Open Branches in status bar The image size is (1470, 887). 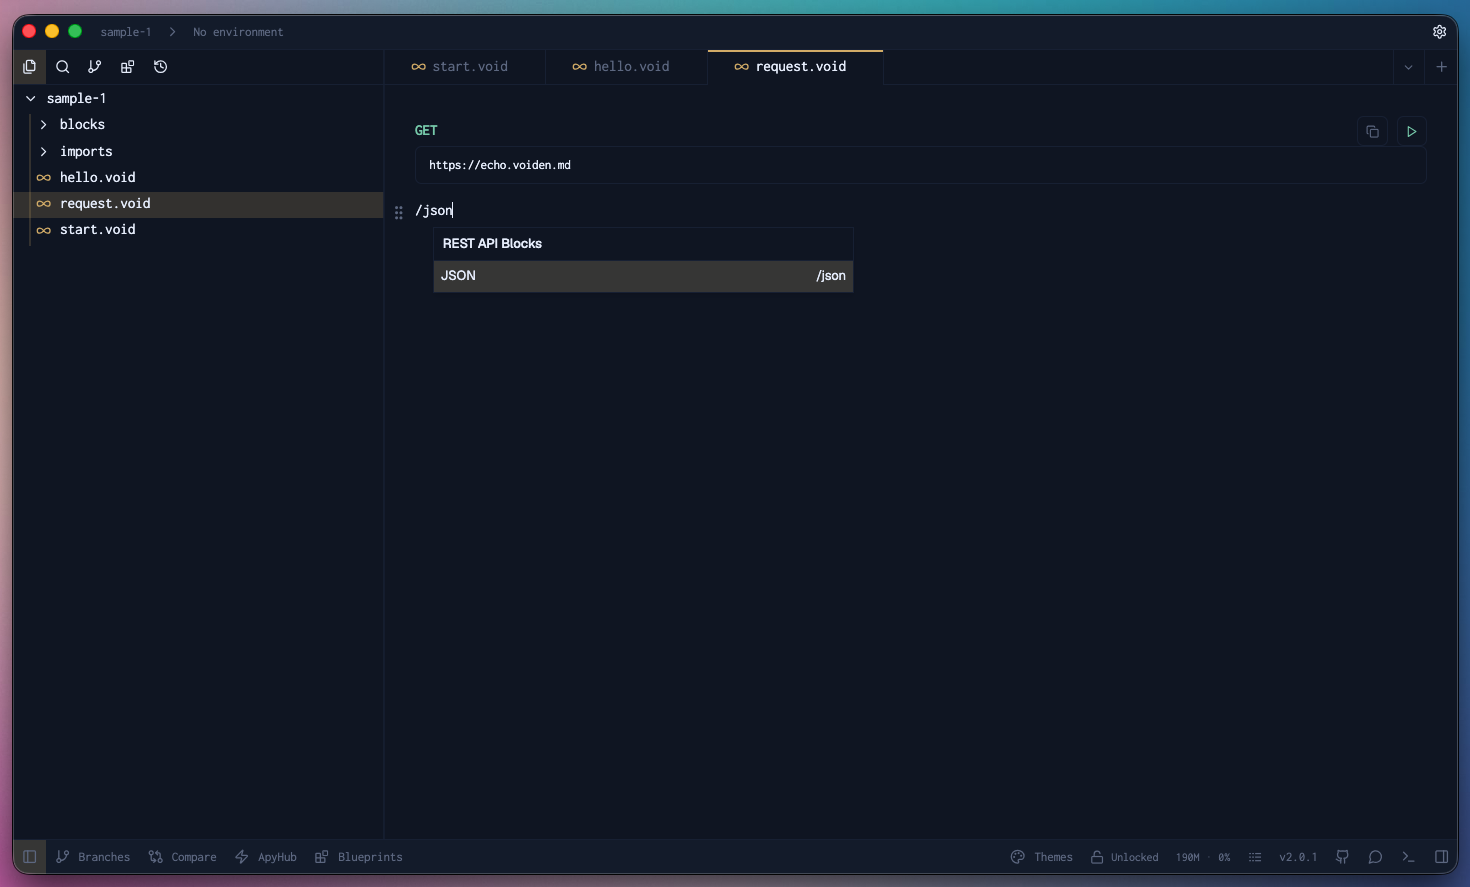(x=93, y=857)
